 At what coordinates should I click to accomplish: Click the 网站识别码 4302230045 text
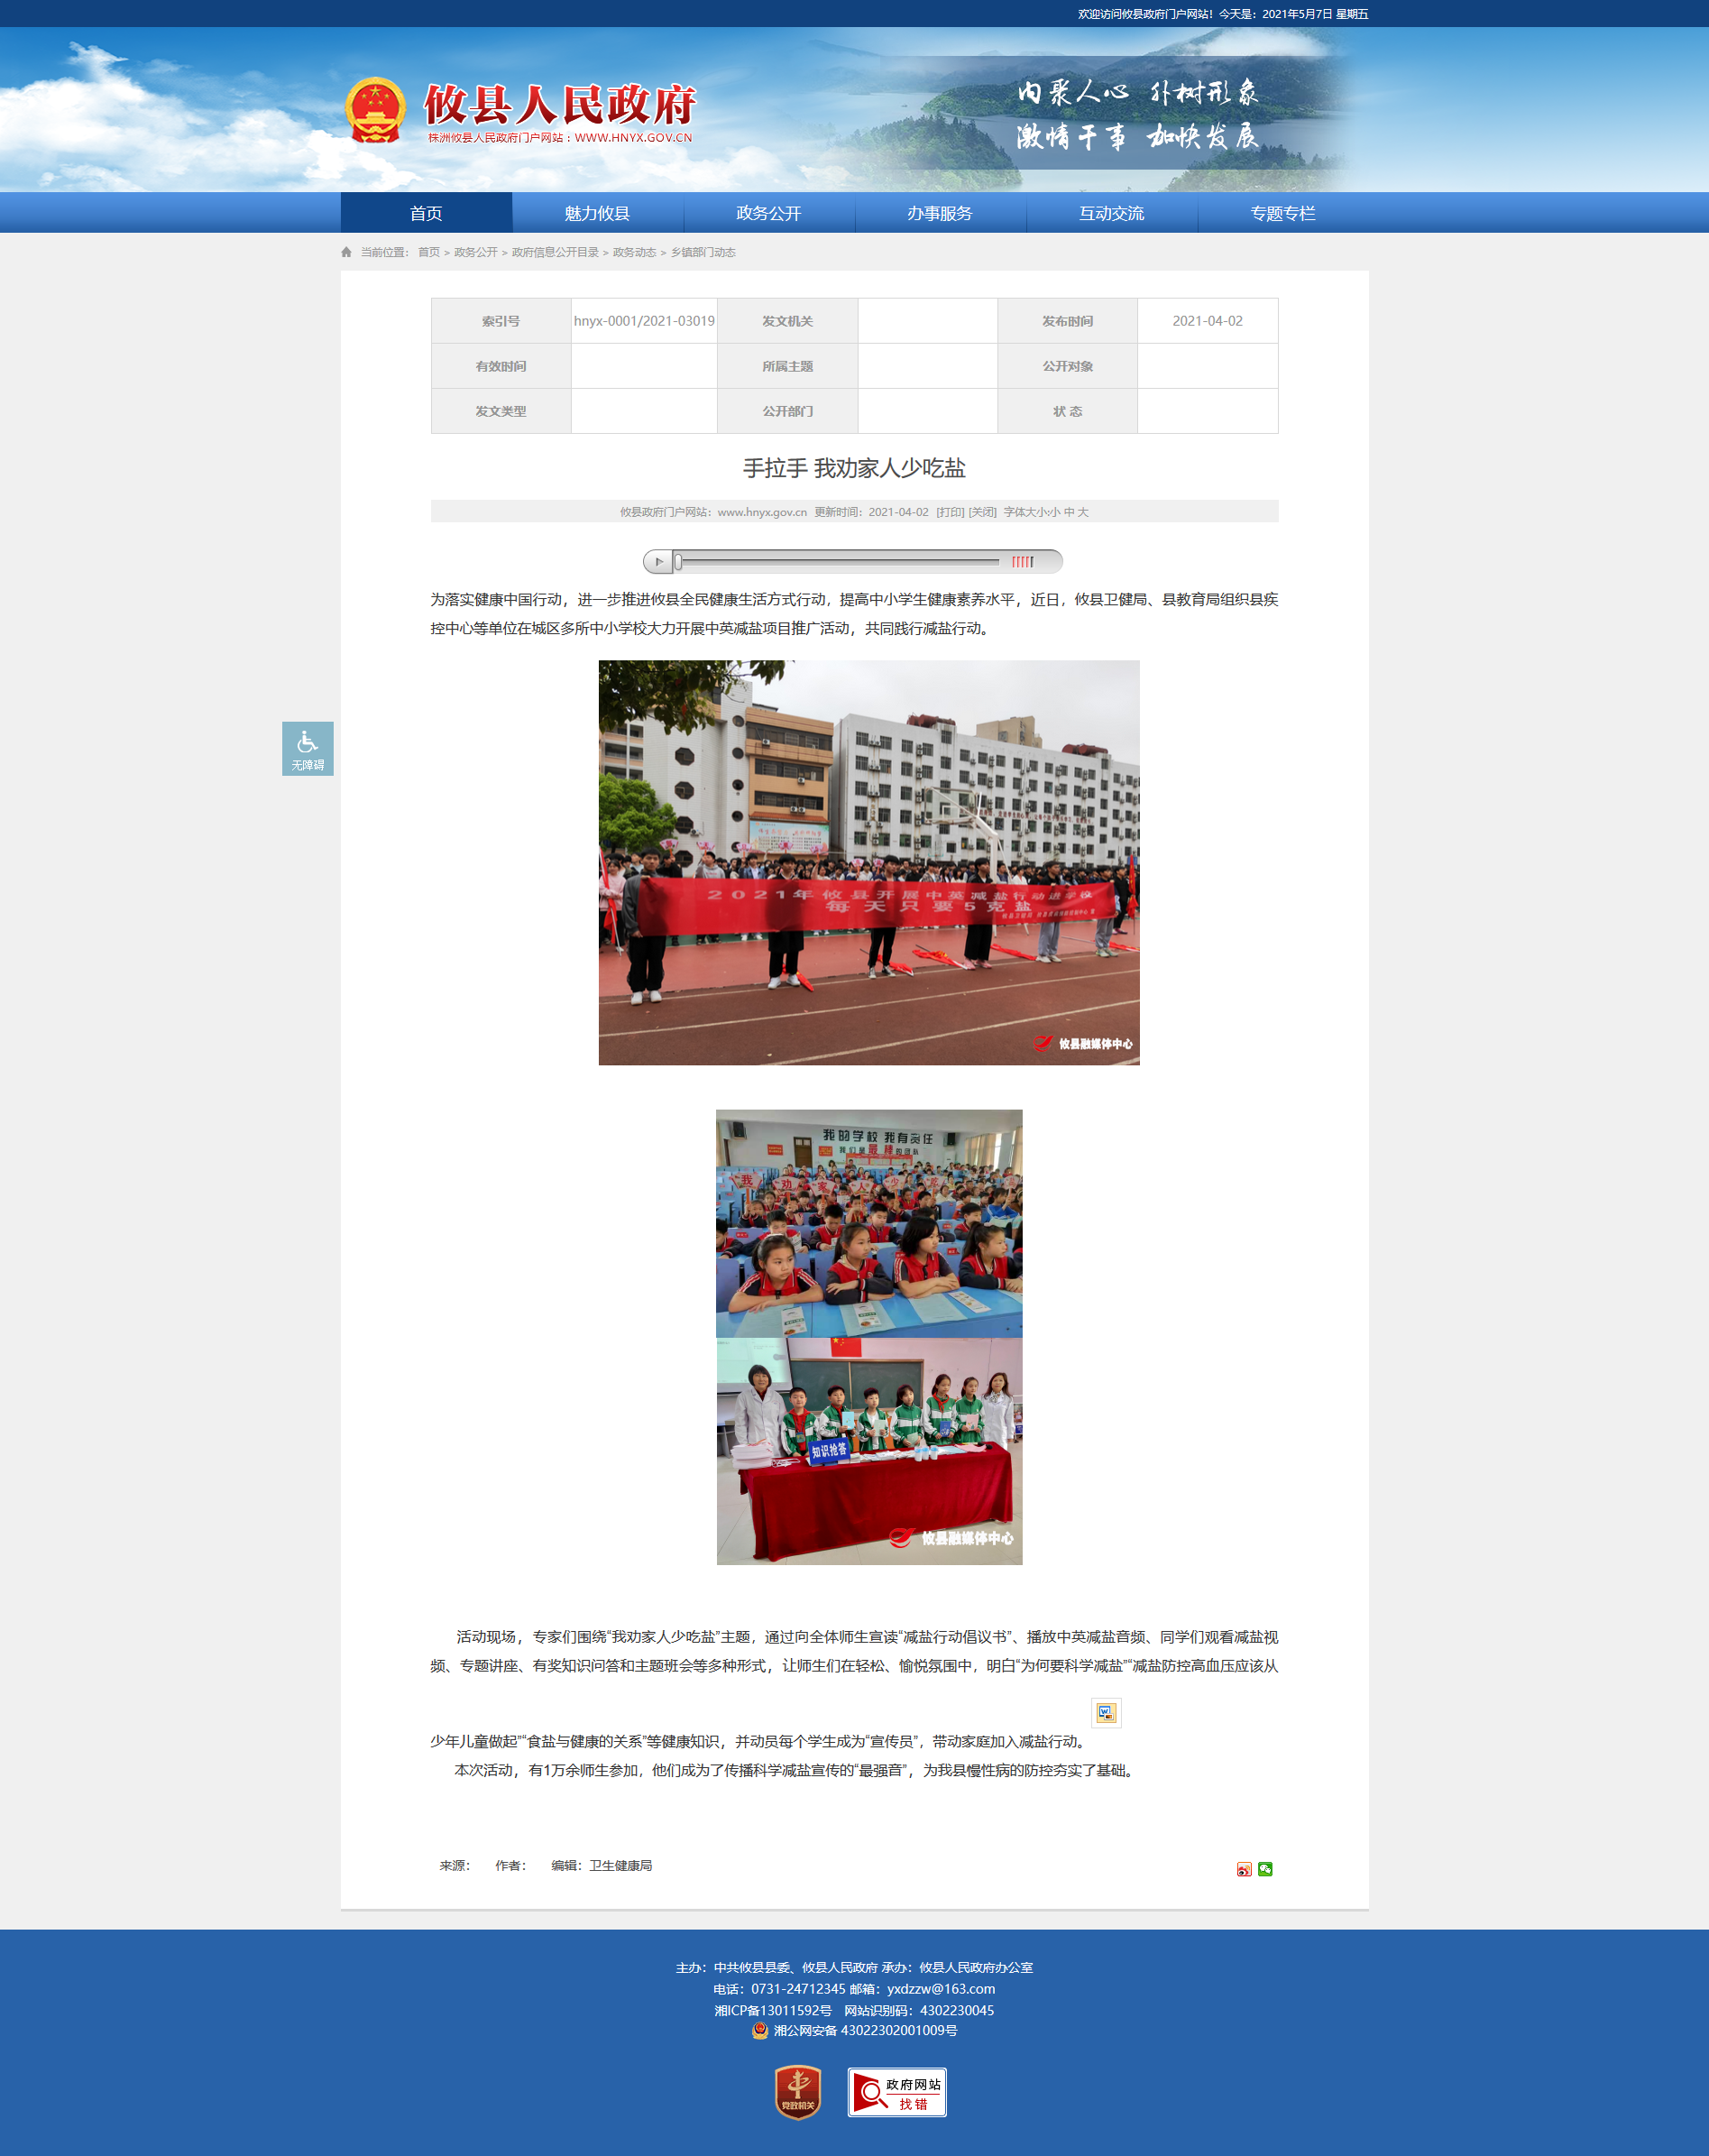tap(919, 2010)
